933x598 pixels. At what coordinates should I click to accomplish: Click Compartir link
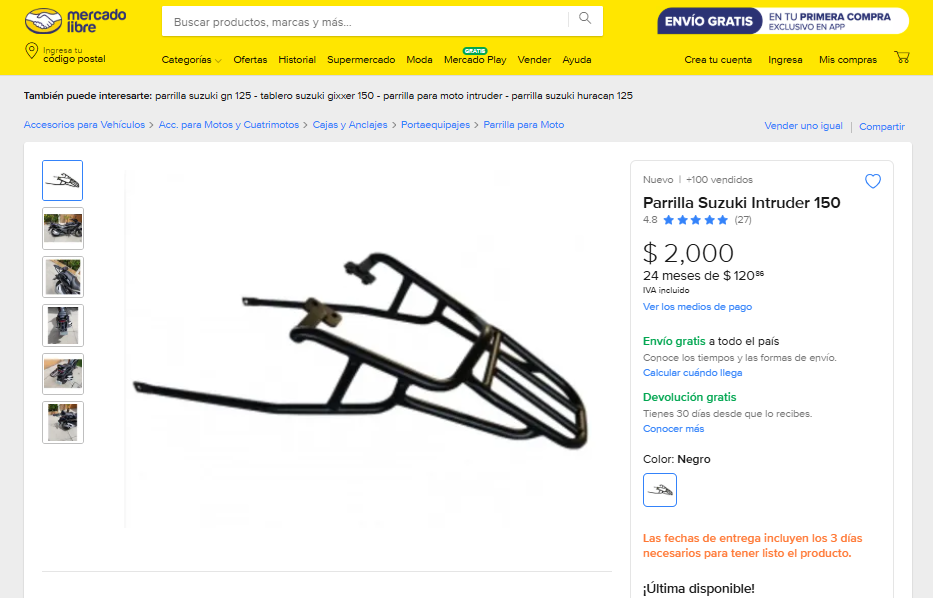tap(881, 126)
